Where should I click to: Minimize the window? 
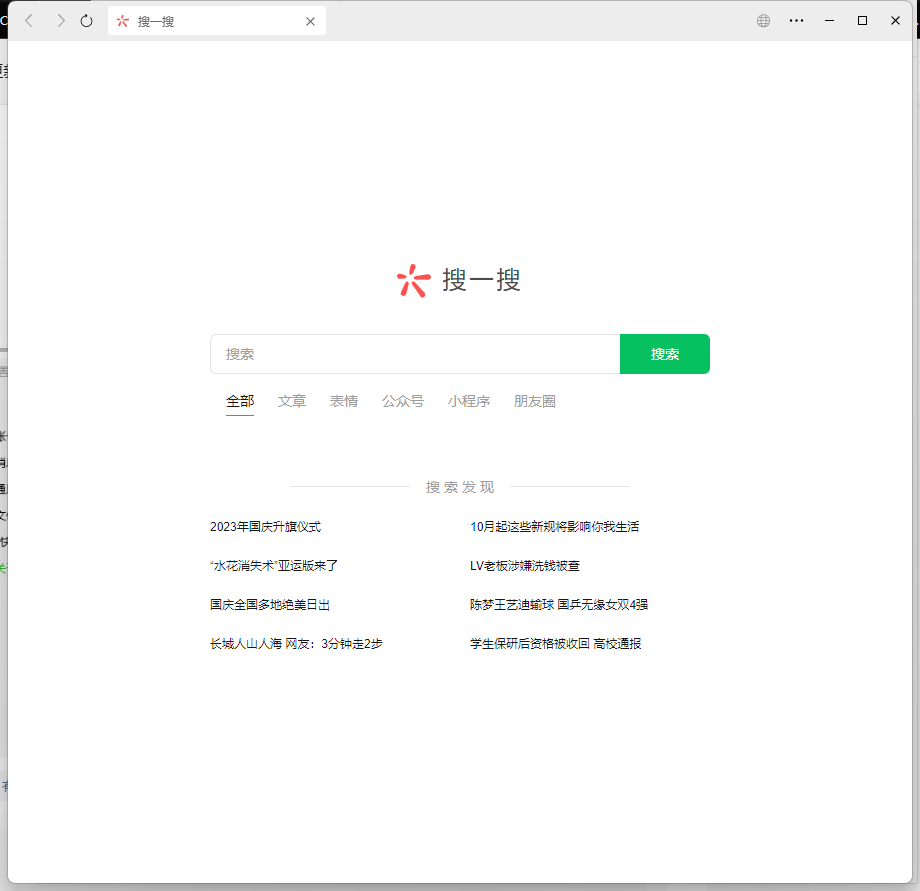tap(829, 21)
